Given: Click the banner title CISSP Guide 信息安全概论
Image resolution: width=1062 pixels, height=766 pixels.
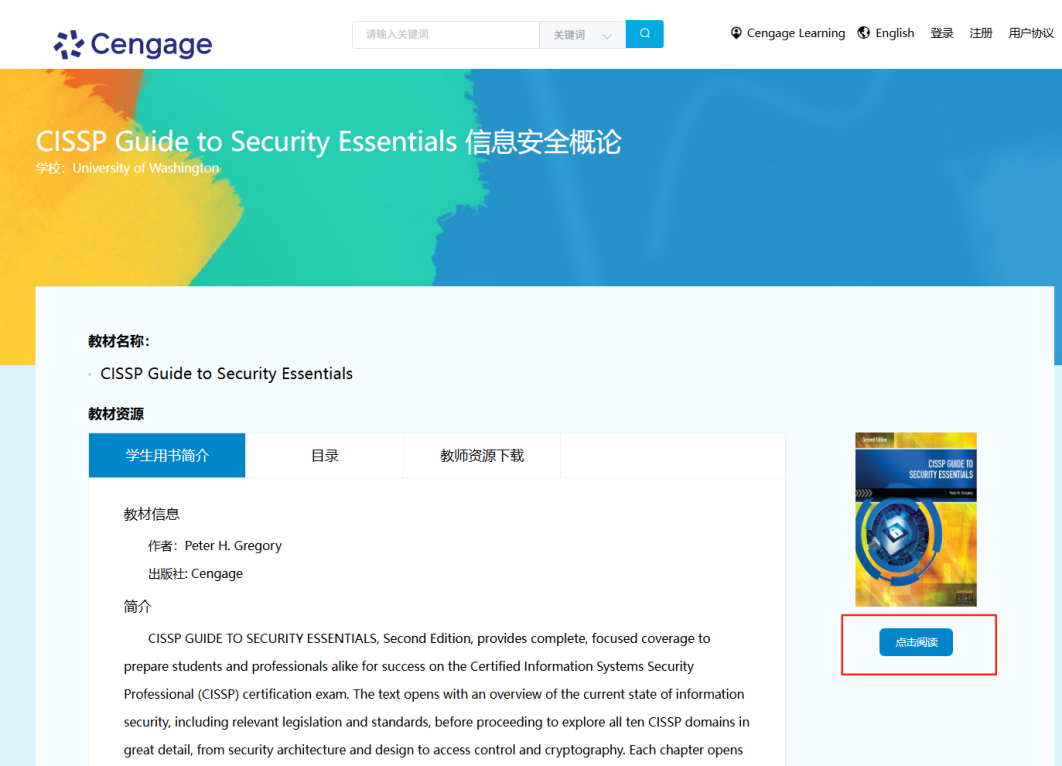Looking at the screenshot, I should [328, 142].
